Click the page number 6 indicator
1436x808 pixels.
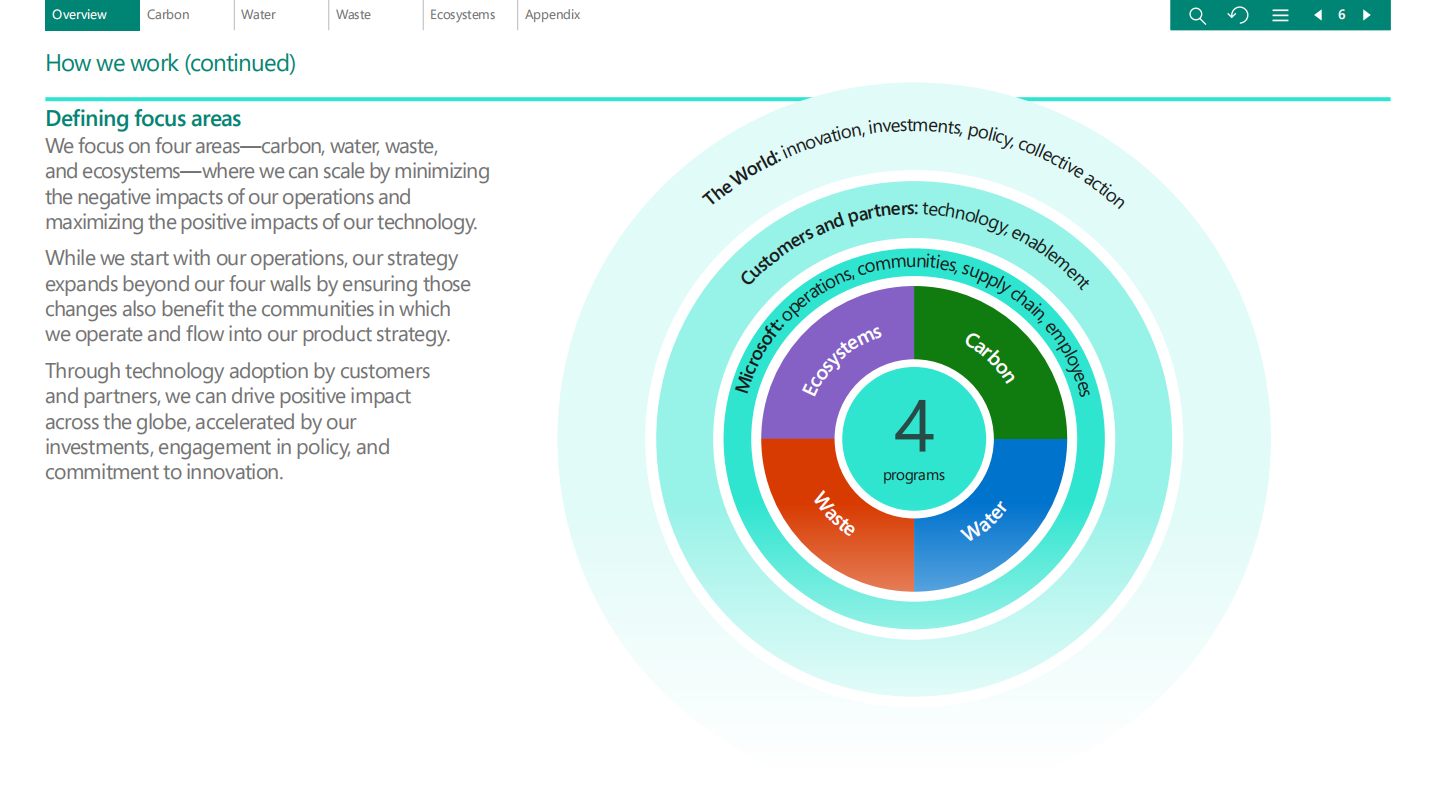pos(1342,15)
